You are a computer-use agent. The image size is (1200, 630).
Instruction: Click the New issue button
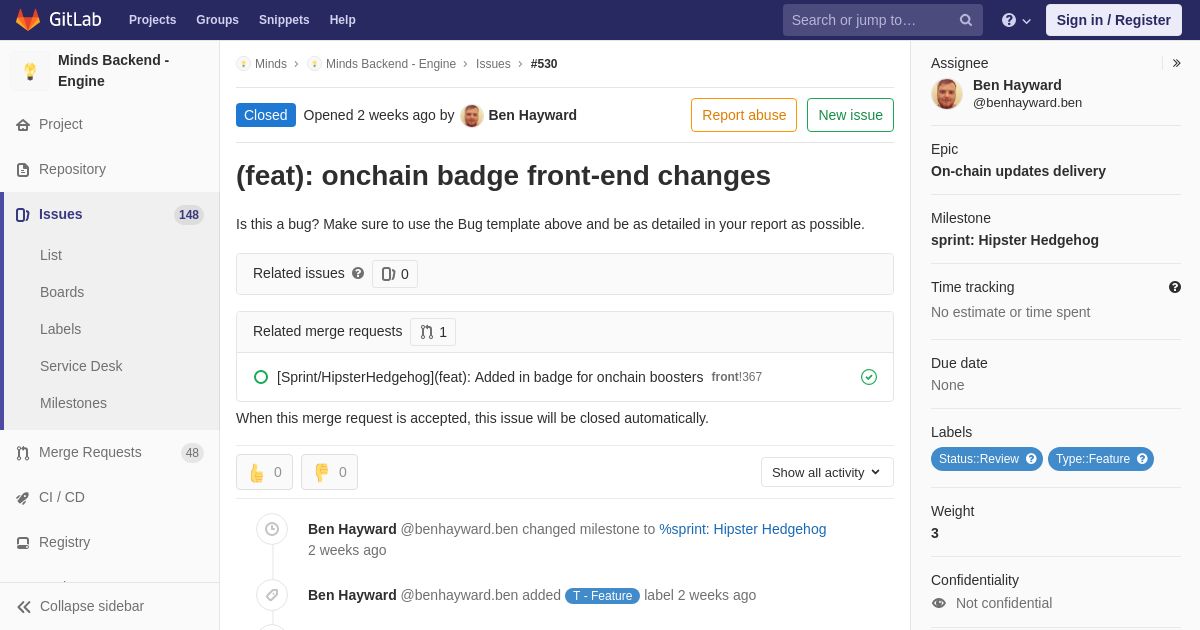(x=850, y=115)
